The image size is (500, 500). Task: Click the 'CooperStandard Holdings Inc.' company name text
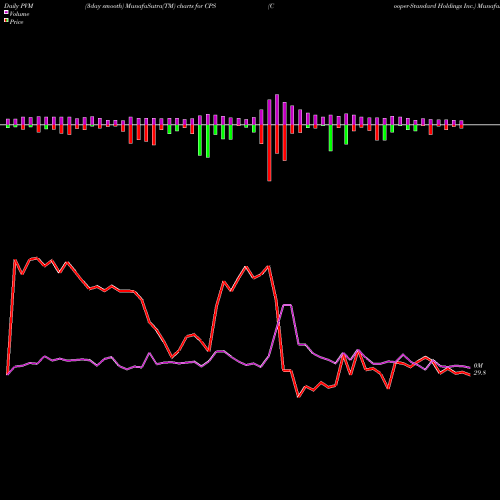click(x=434, y=6)
